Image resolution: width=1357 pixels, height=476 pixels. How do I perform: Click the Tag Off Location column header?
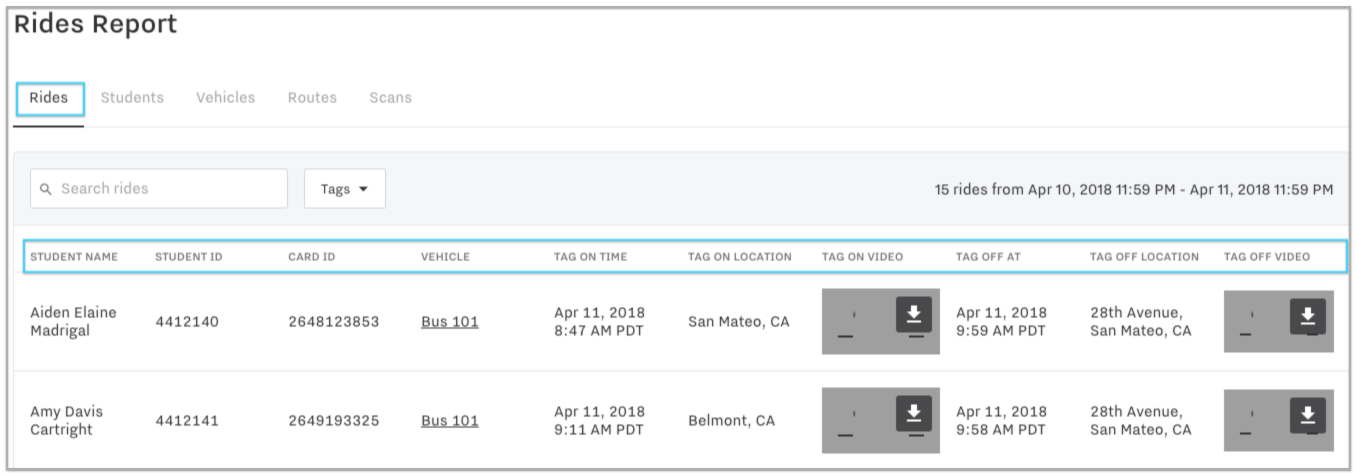(1144, 257)
